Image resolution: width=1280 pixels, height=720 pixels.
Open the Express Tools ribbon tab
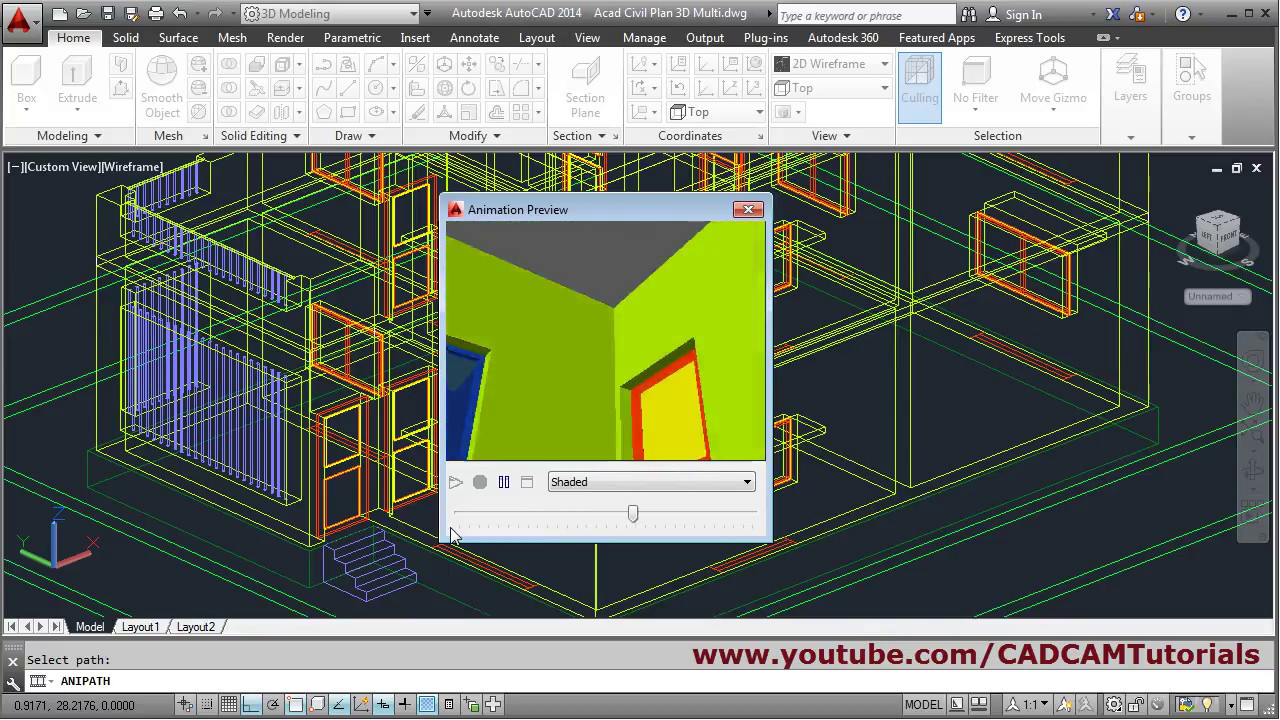click(1030, 38)
